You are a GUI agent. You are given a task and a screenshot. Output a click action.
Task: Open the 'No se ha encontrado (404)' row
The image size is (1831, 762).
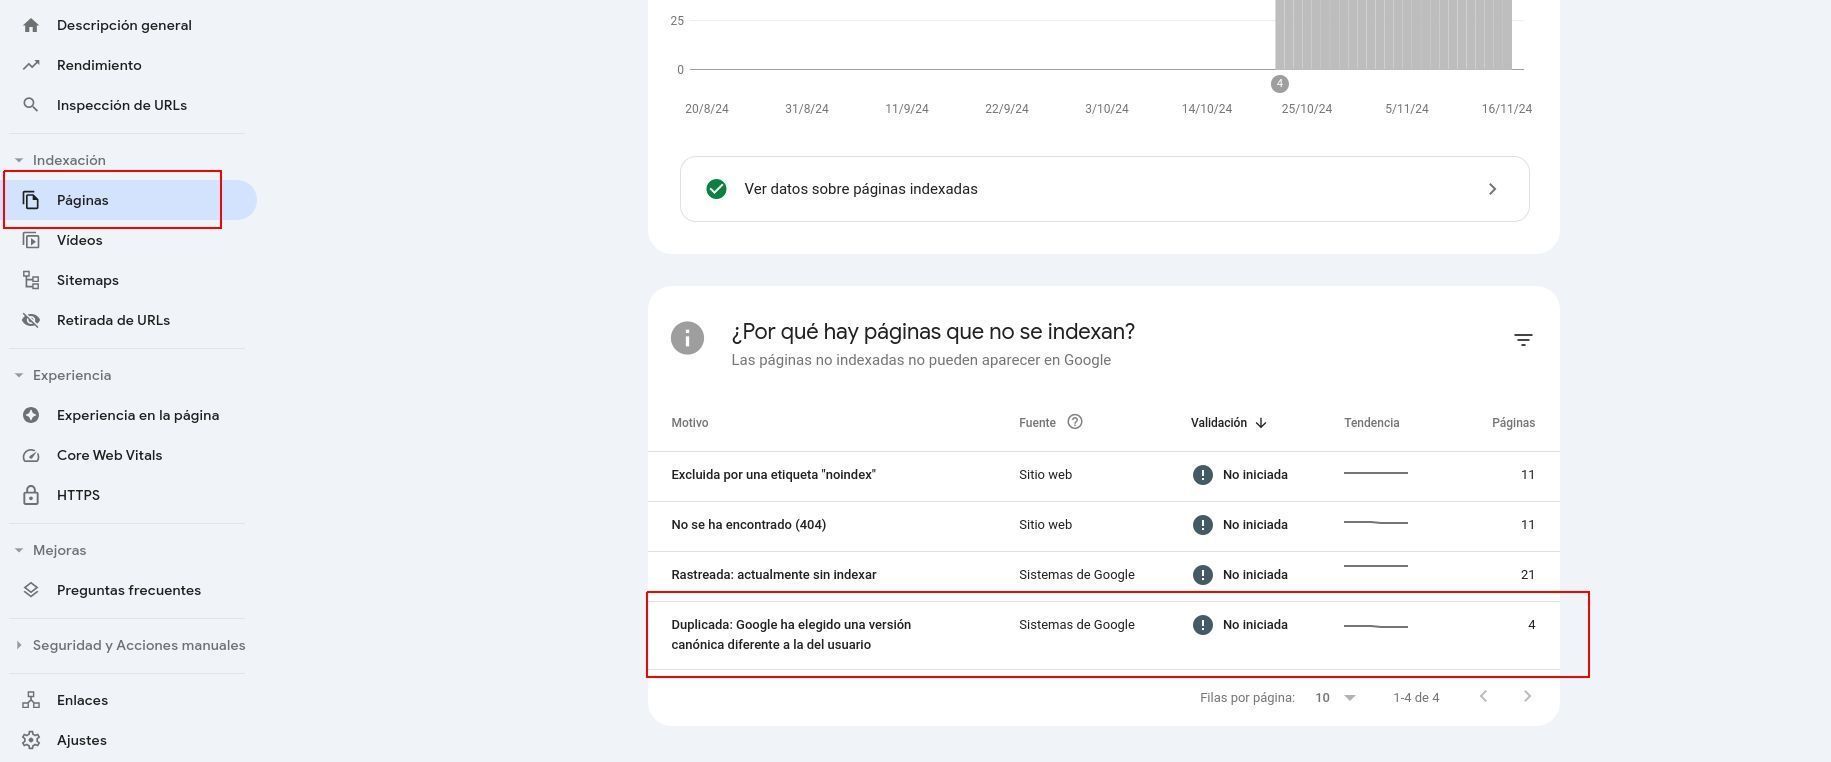(x=748, y=525)
